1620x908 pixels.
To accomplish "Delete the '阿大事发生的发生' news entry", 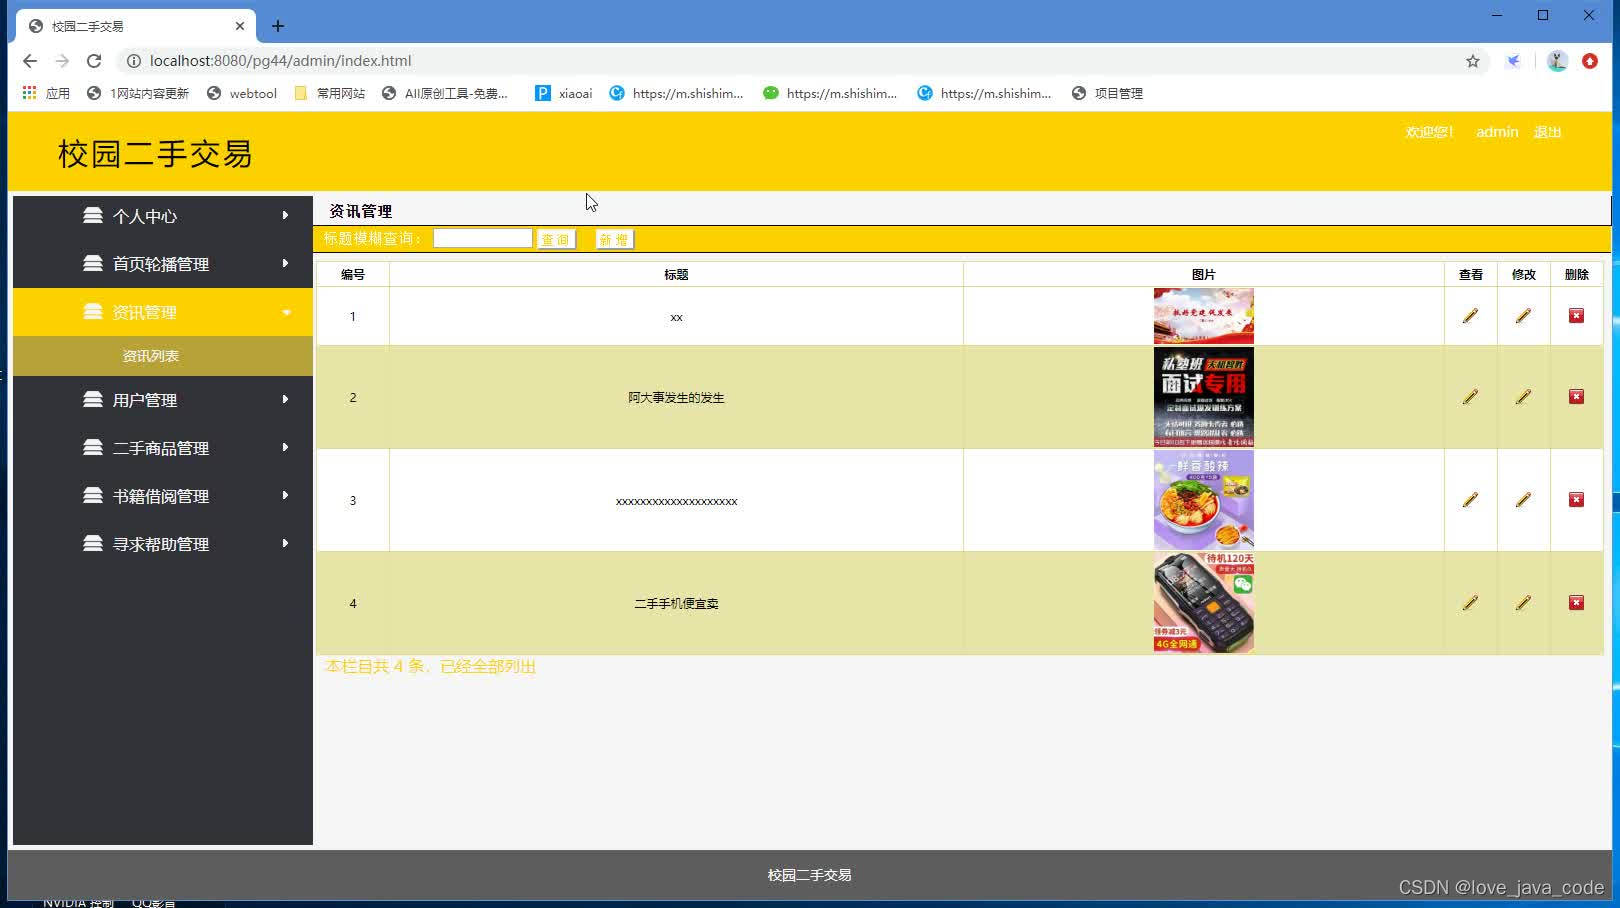I will (1576, 397).
